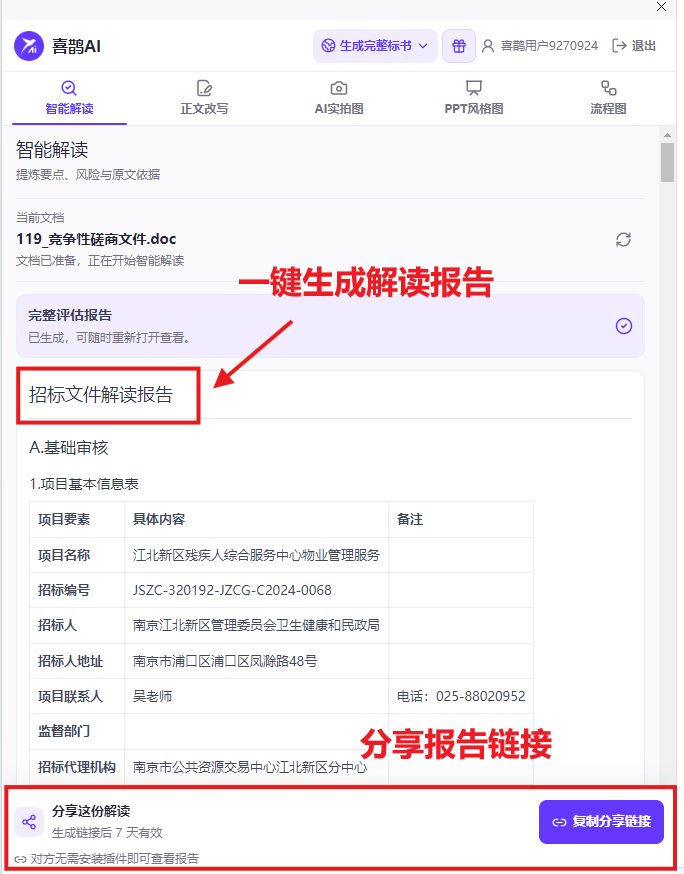The width and height of the screenshot is (684, 874).
Task: Switch to the PPT风格图 tab
Action: [474, 98]
